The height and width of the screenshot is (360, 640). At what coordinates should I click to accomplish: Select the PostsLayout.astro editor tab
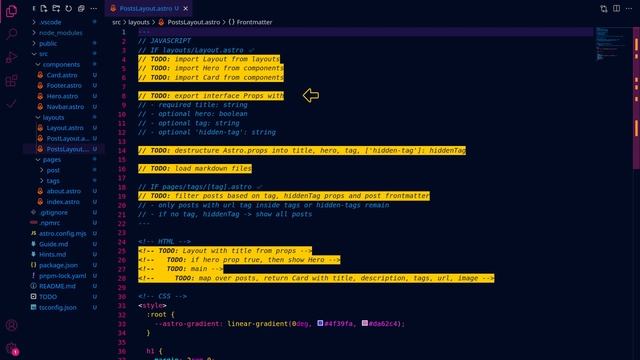[x=148, y=8]
